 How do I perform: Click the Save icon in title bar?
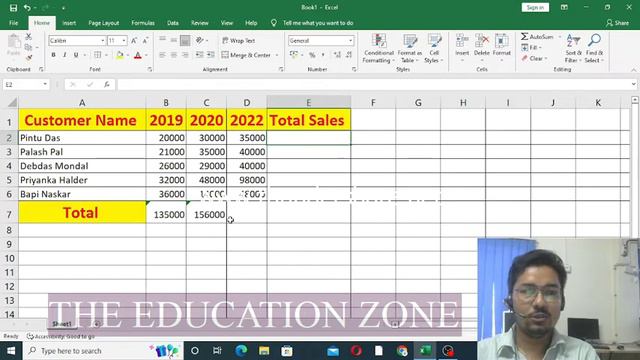13,7
